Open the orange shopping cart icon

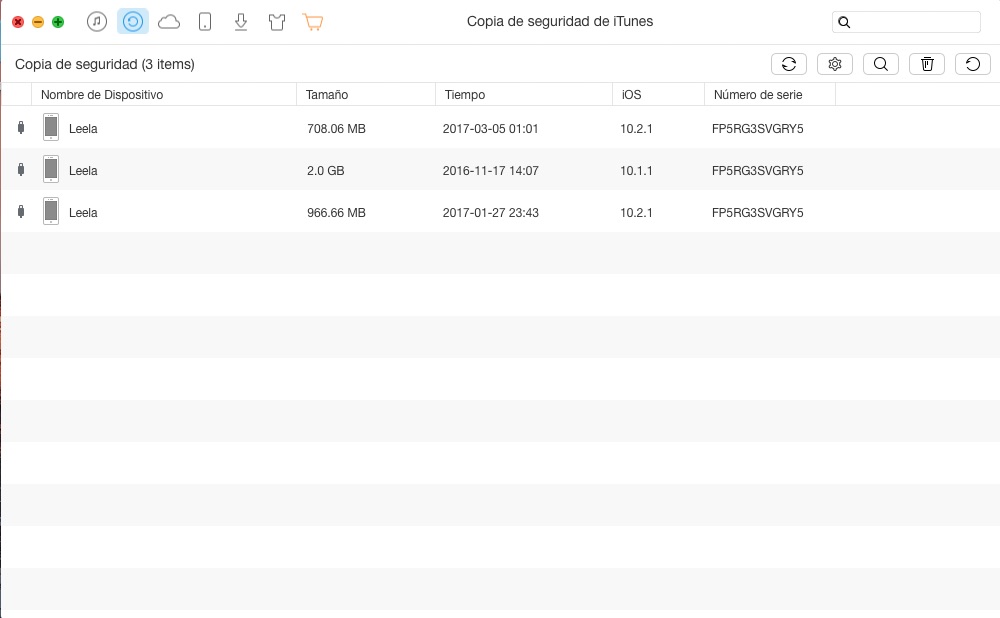click(x=312, y=22)
